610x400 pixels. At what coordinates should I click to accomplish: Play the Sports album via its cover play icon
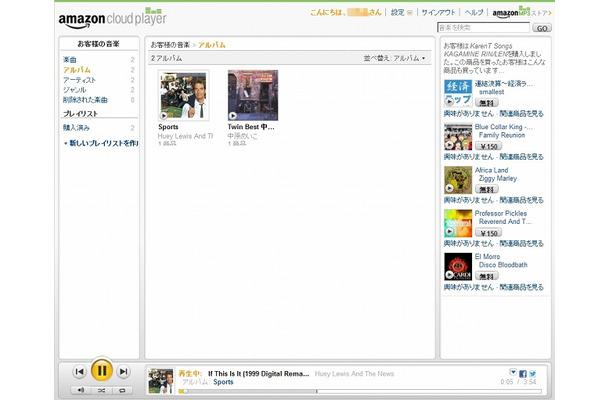[164, 116]
